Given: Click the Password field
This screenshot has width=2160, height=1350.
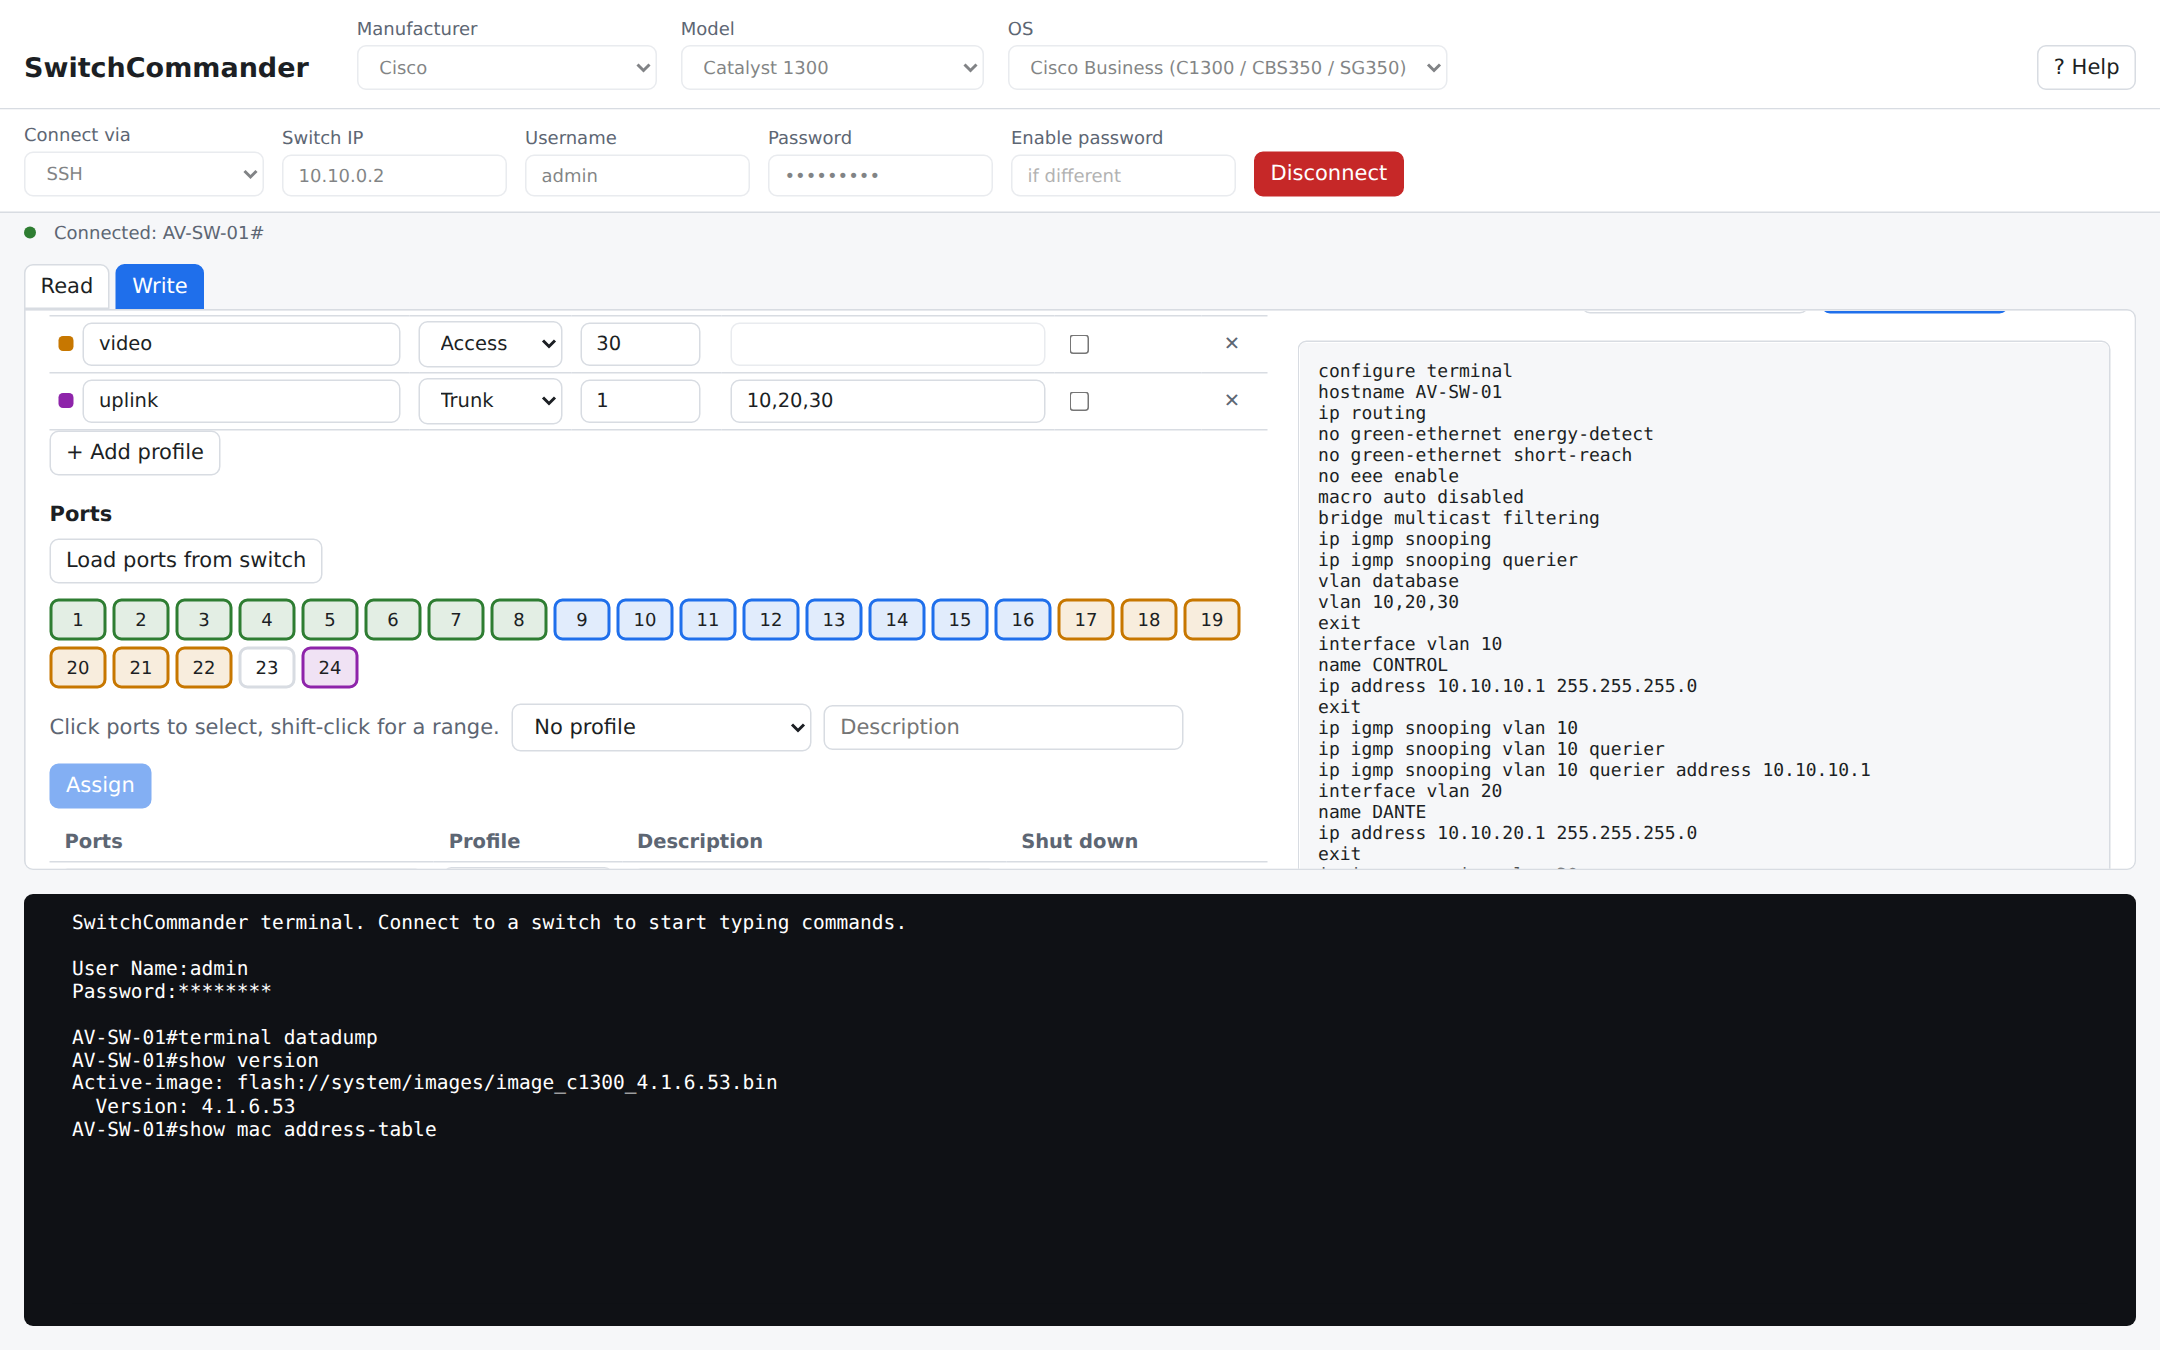Looking at the screenshot, I should tap(880, 175).
